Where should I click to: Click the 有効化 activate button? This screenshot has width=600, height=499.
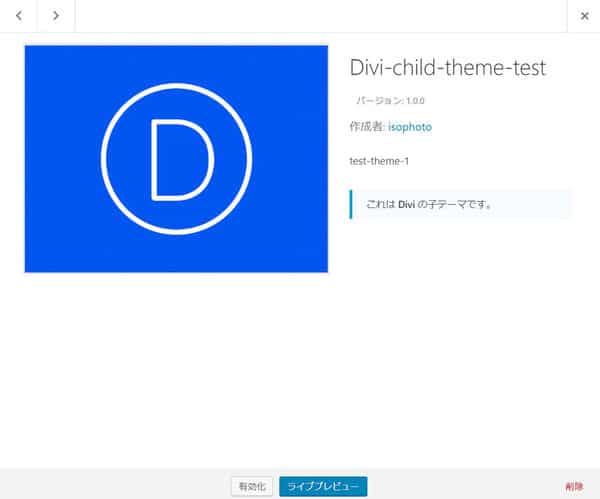point(252,486)
